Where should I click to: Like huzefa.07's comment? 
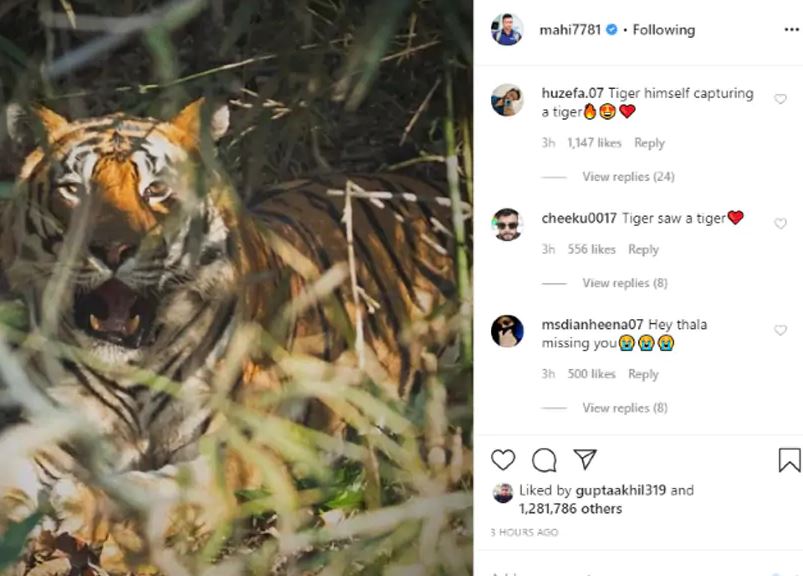(780, 99)
